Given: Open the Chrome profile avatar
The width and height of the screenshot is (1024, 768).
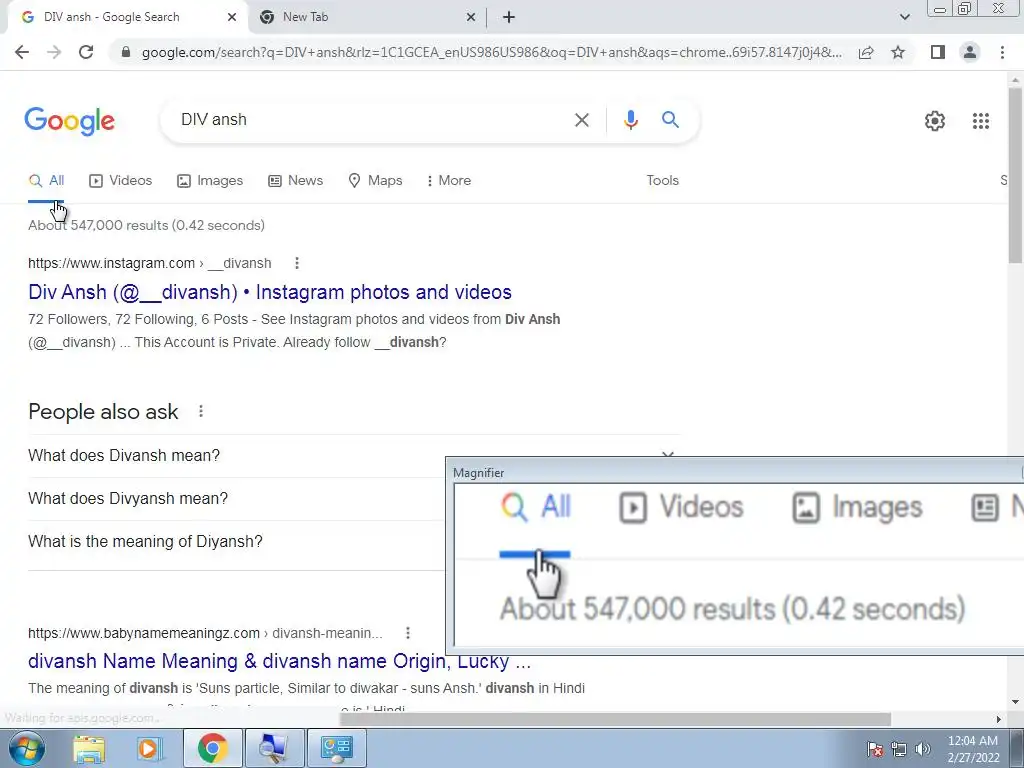Looking at the screenshot, I should pos(970,52).
